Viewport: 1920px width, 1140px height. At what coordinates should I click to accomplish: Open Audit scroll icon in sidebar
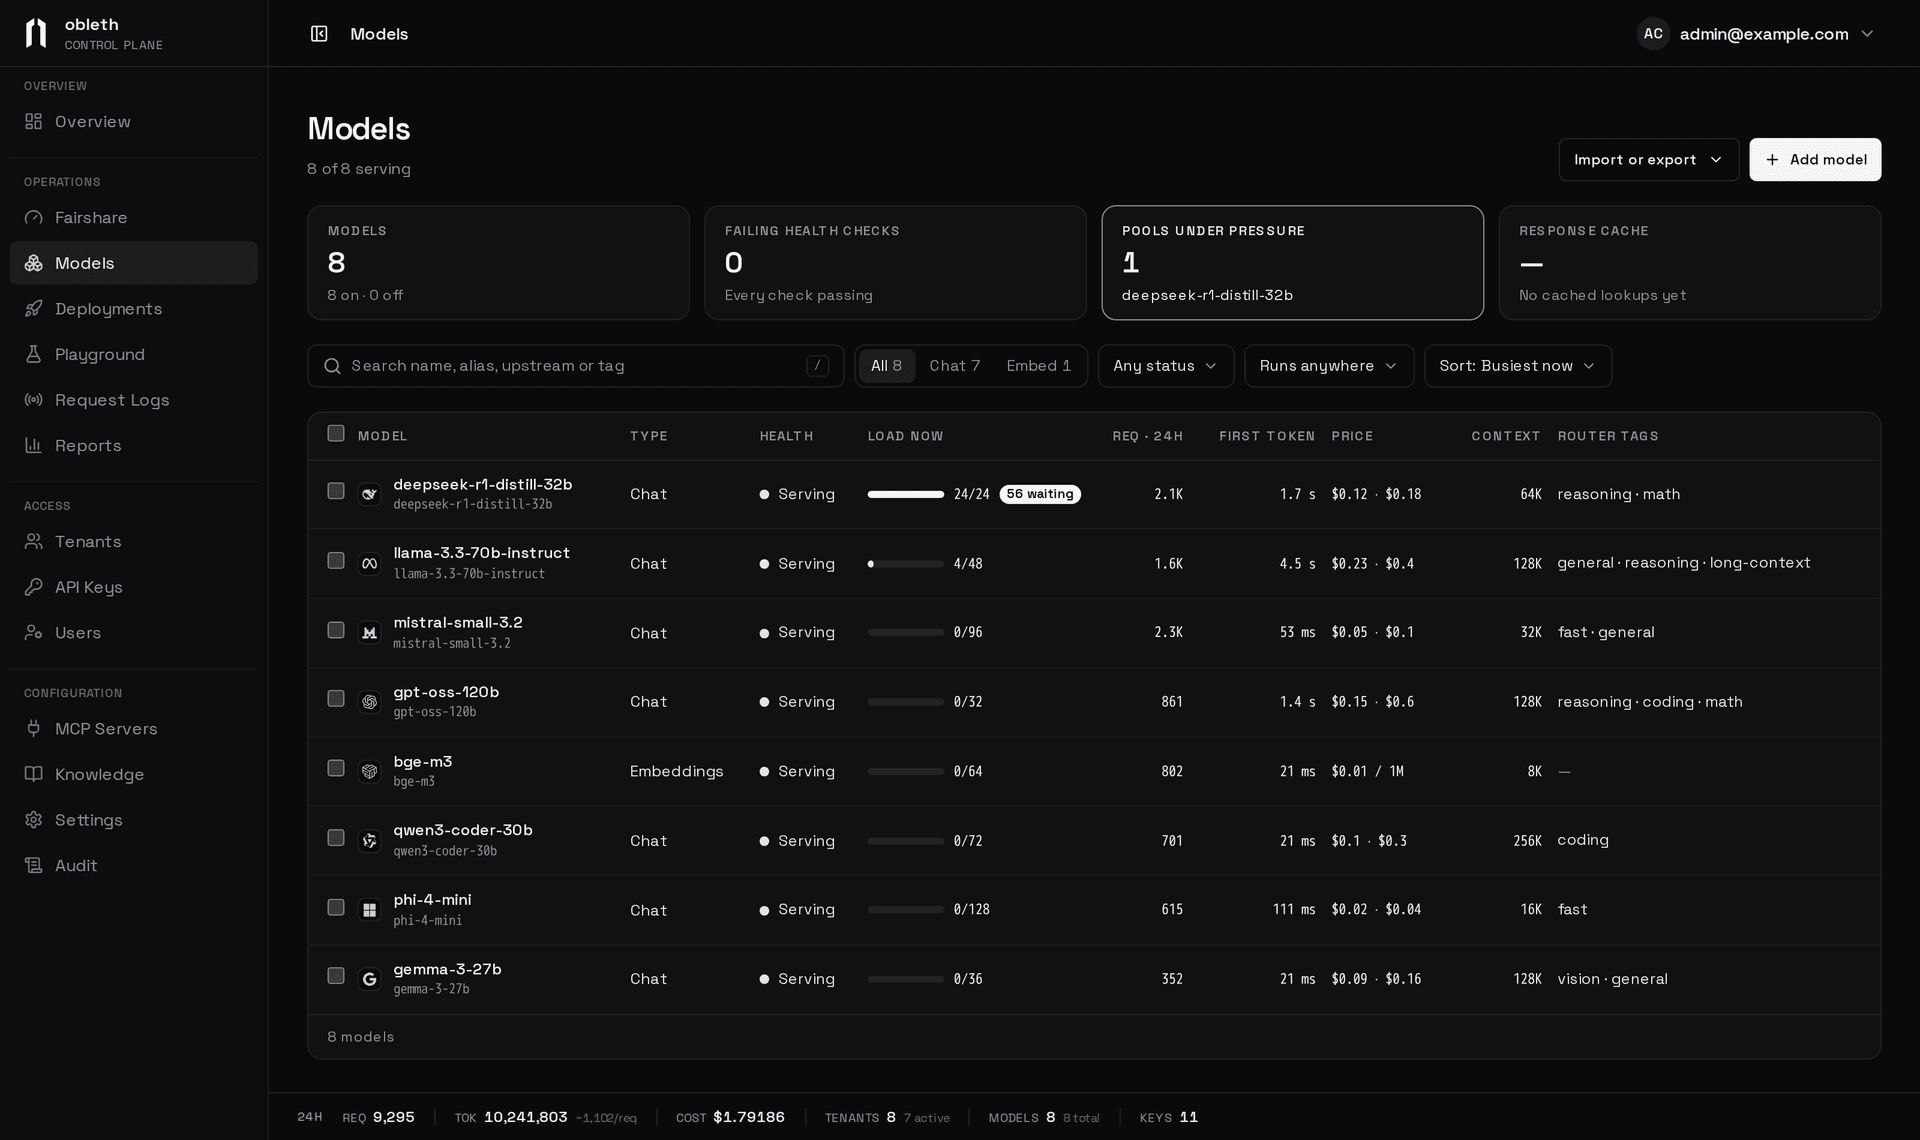point(34,865)
